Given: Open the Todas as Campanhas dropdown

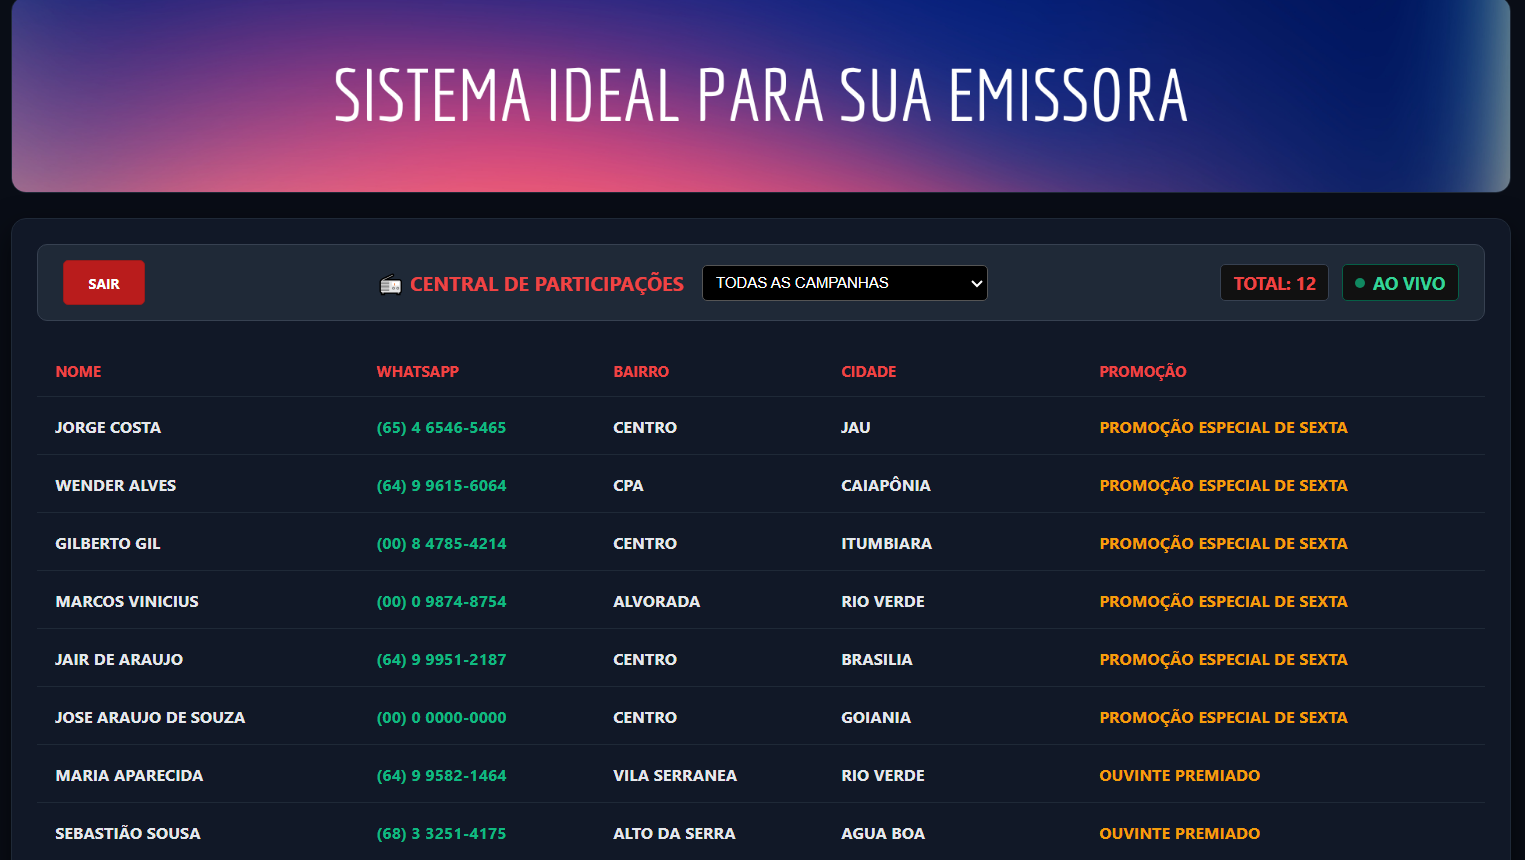Looking at the screenshot, I should click(844, 283).
